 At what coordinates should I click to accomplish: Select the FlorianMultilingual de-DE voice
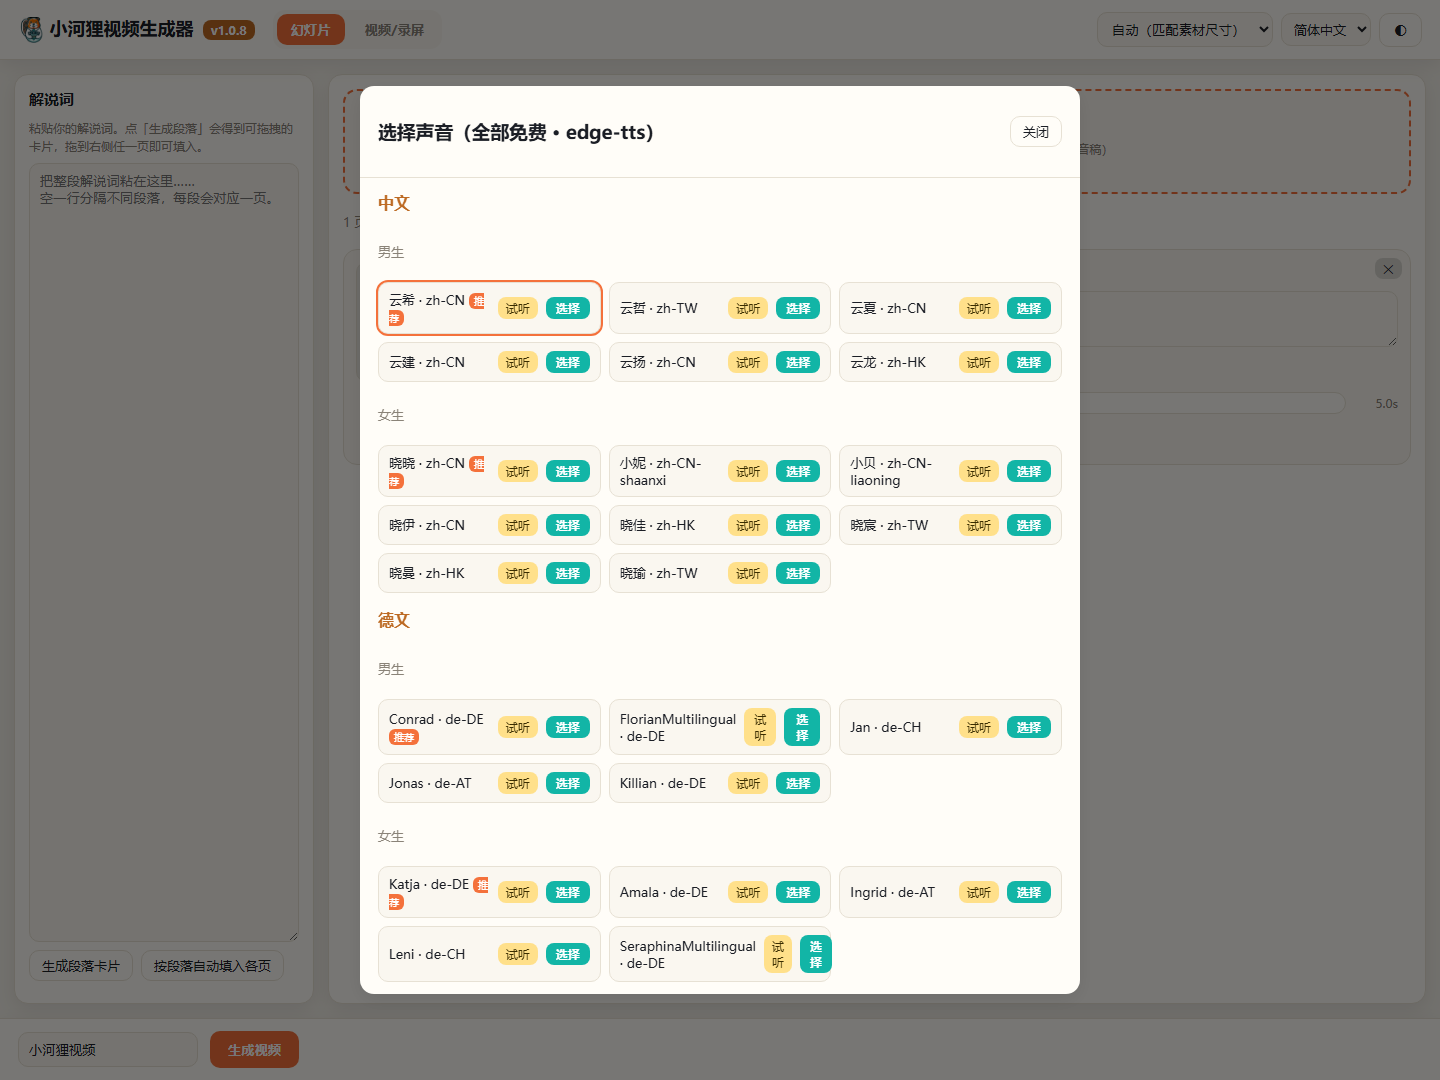click(802, 728)
